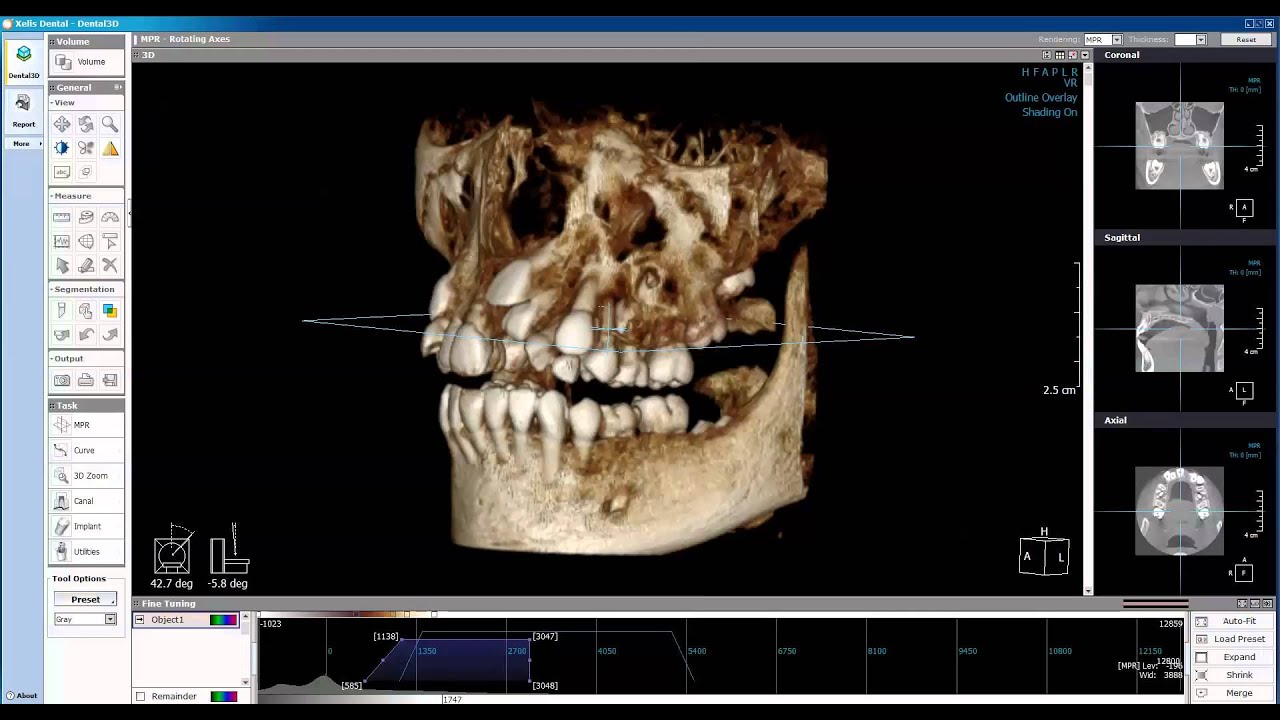
Task: Click the delete-measurement X tool
Action: (110, 265)
